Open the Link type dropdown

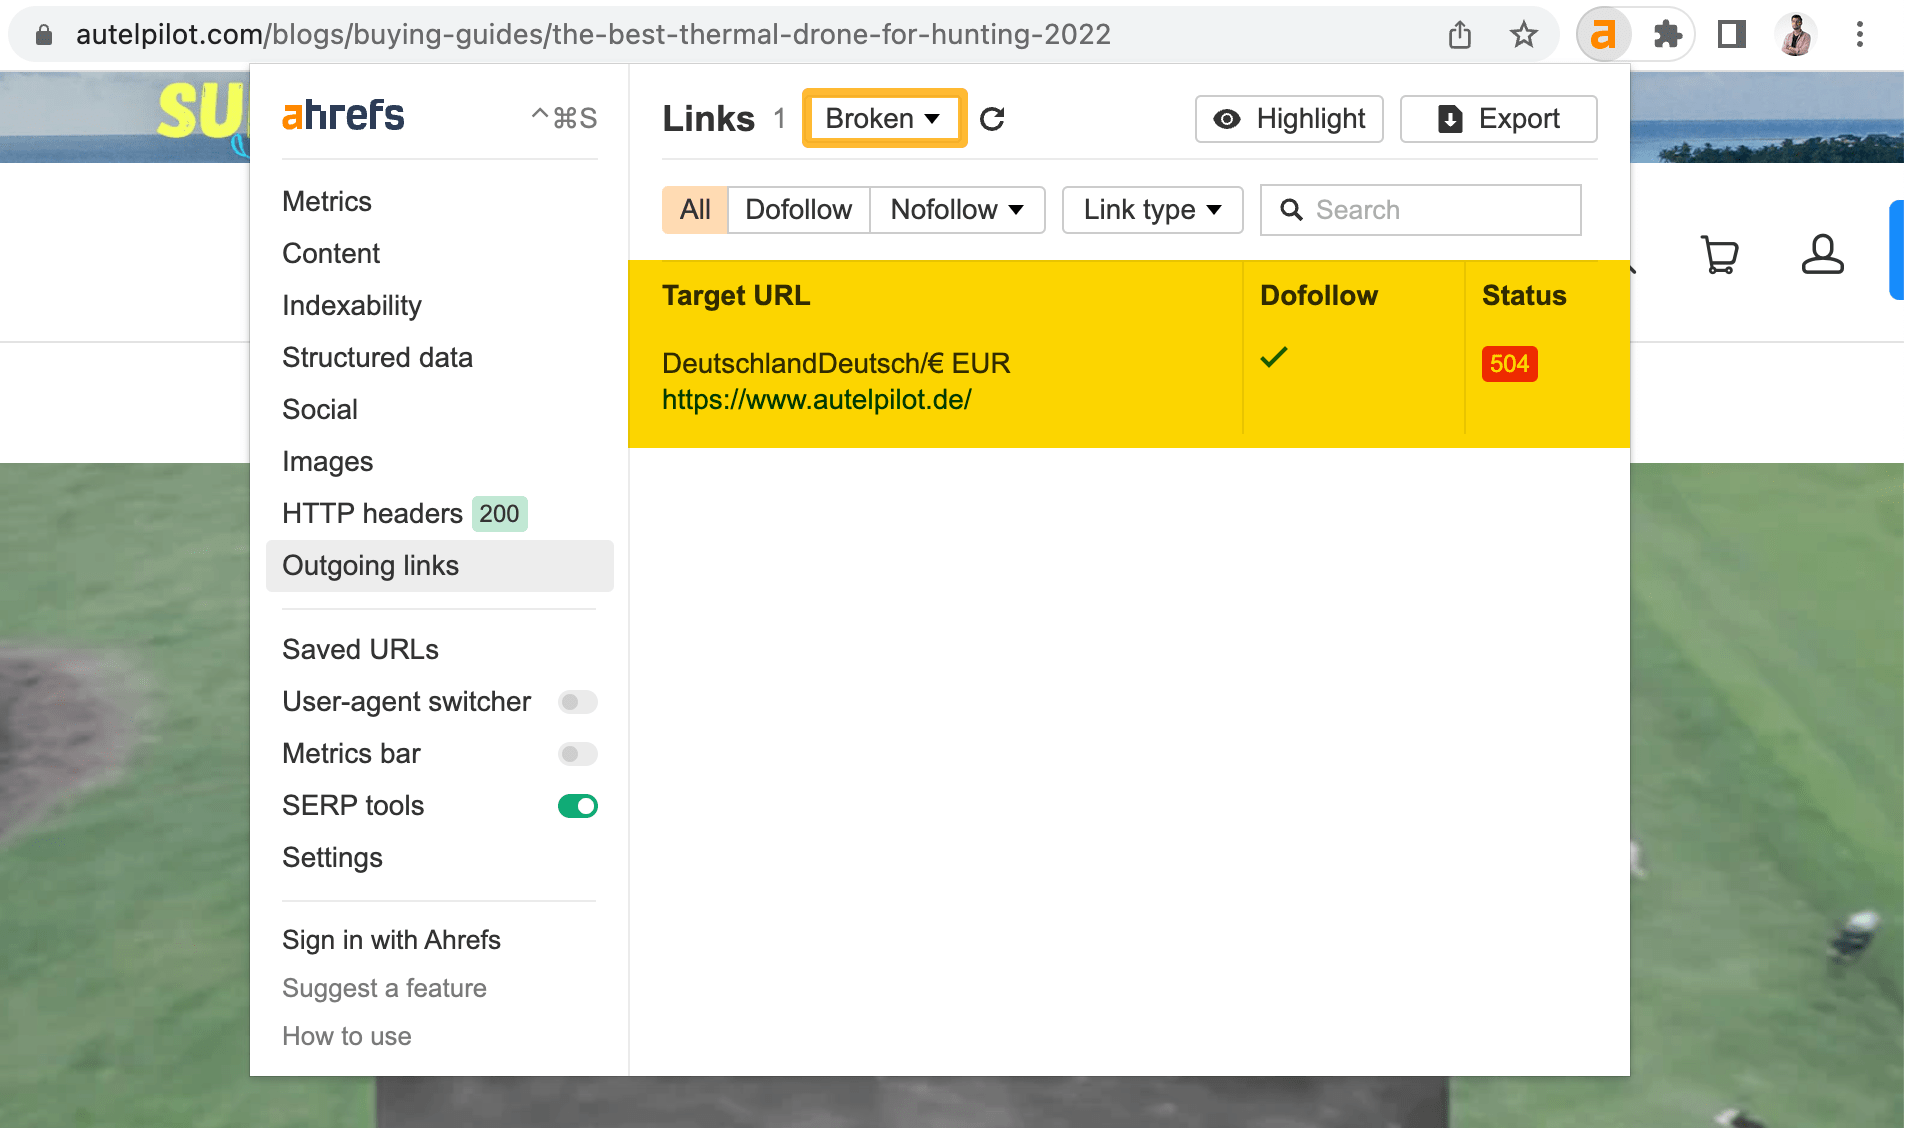[x=1151, y=210]
